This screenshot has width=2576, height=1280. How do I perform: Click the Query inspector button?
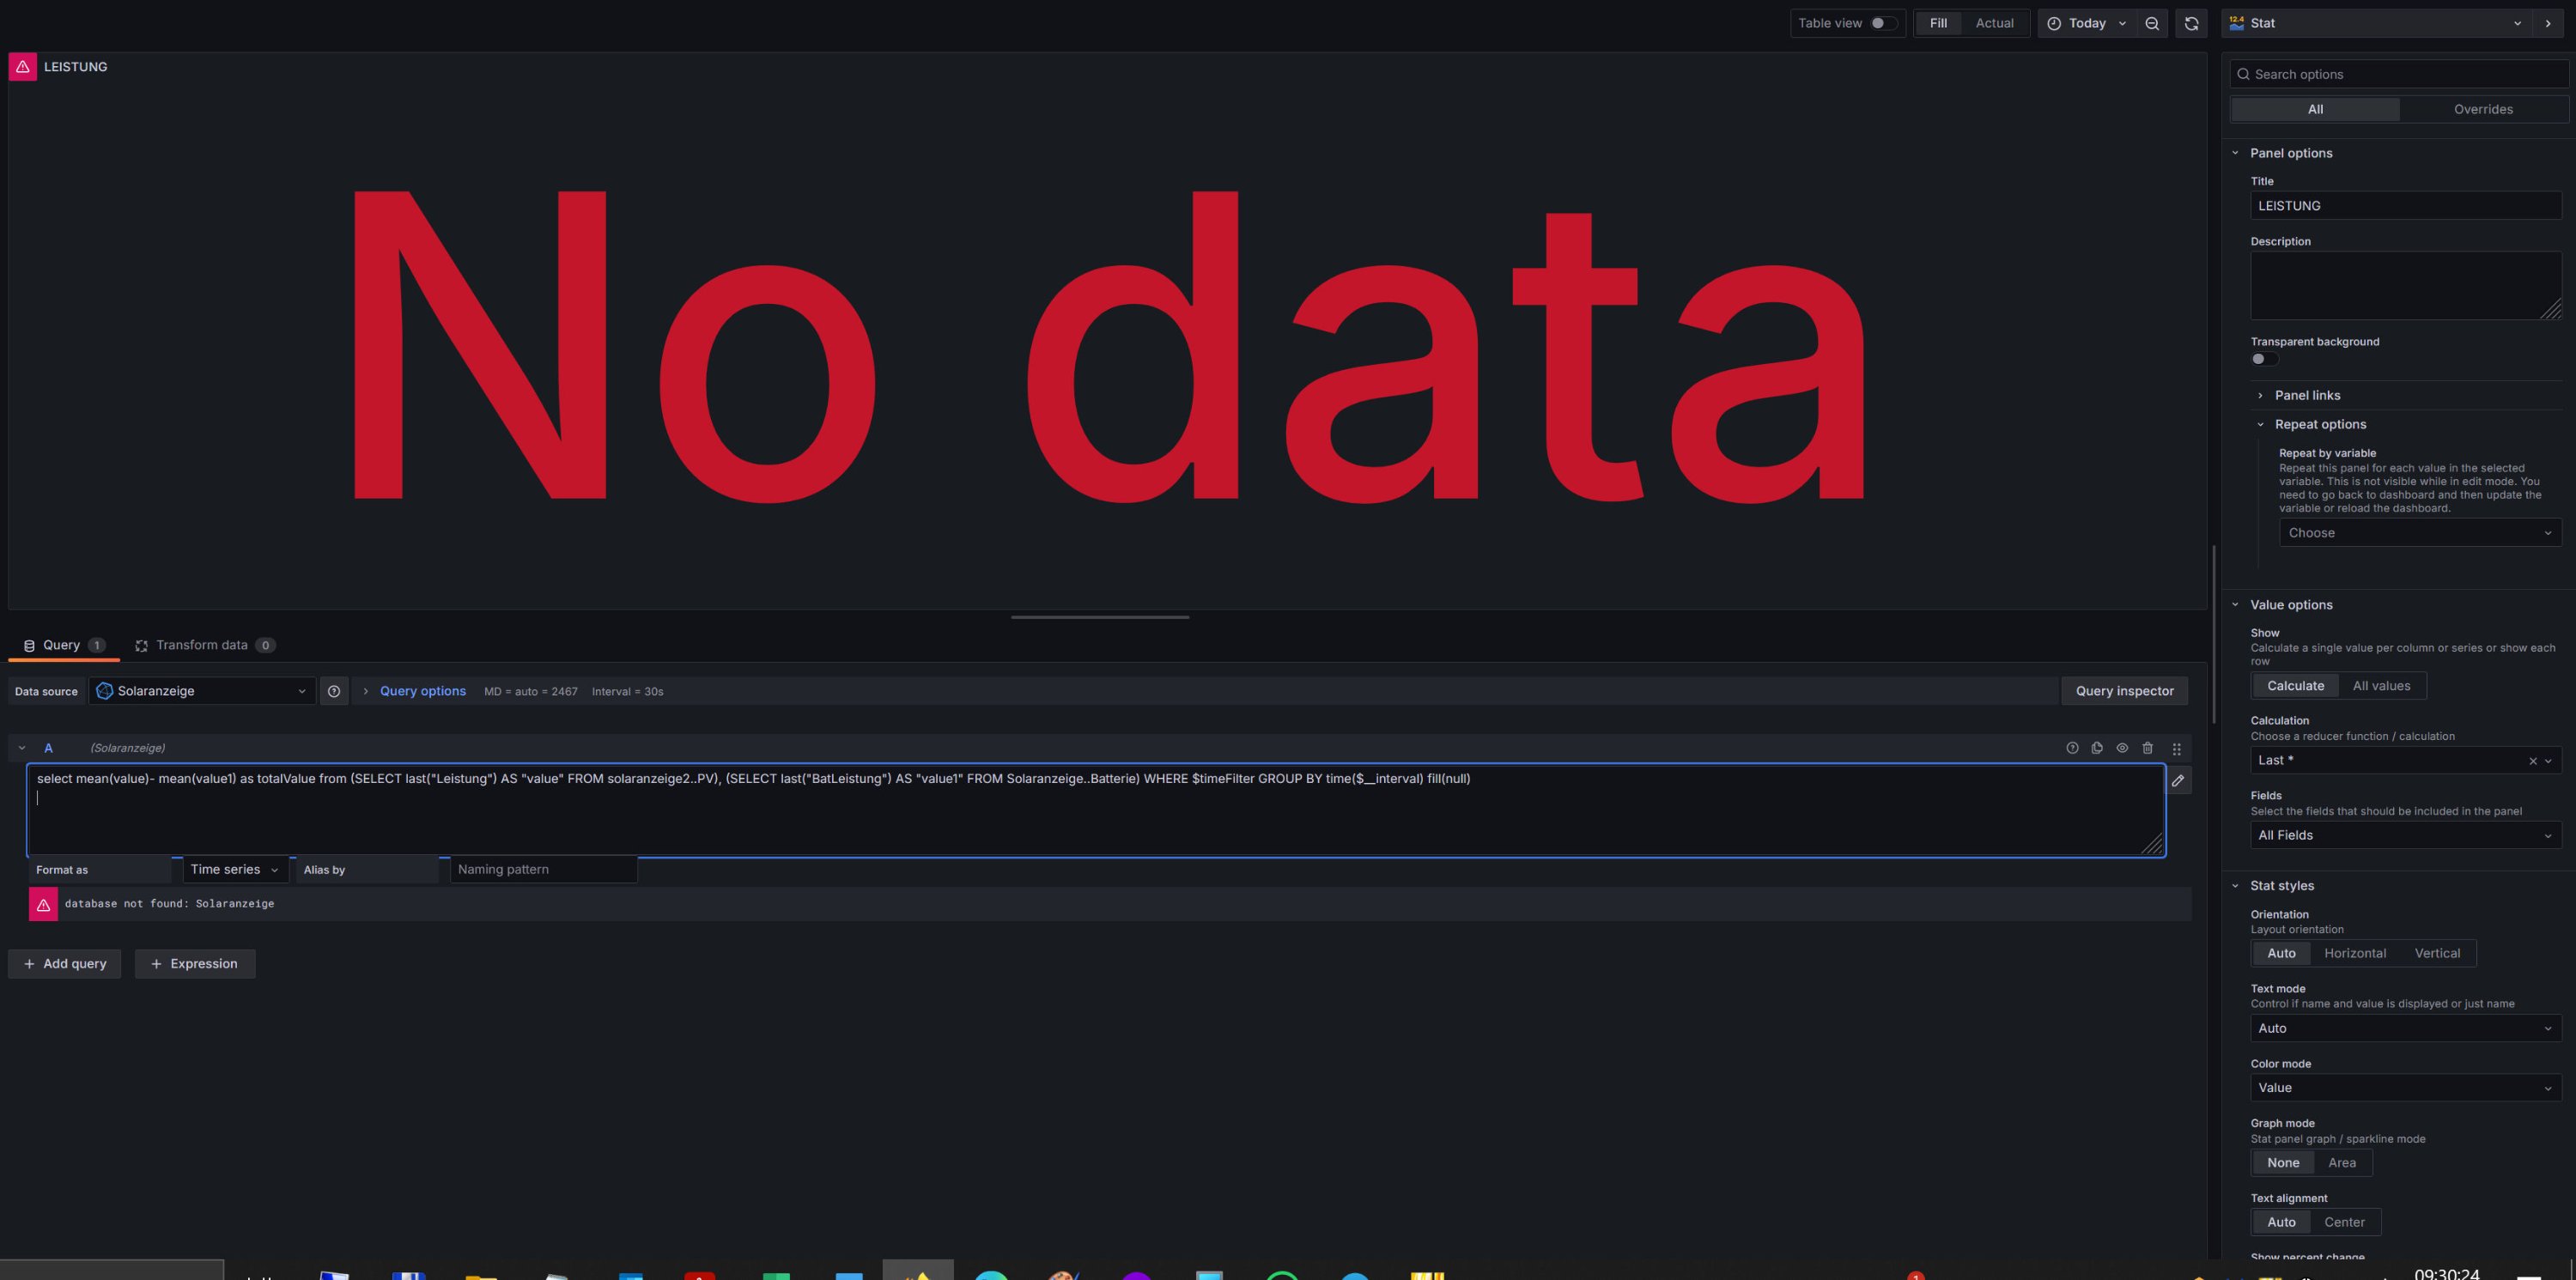pyautogui.click(x=2124, y=691)
